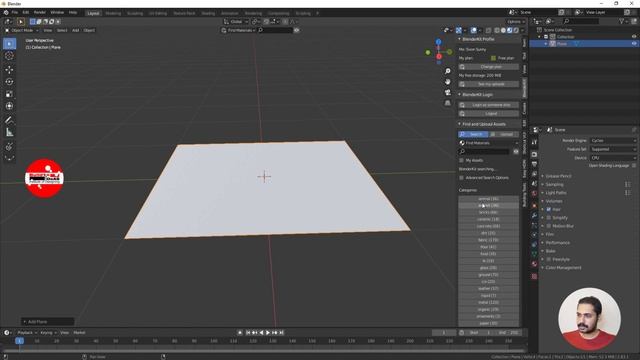Image resolution: width=640 pixels, height=360 pixels.
Task: Enable the Simplify checkbox
Action: pyautogui.click(x=549, y=218)
